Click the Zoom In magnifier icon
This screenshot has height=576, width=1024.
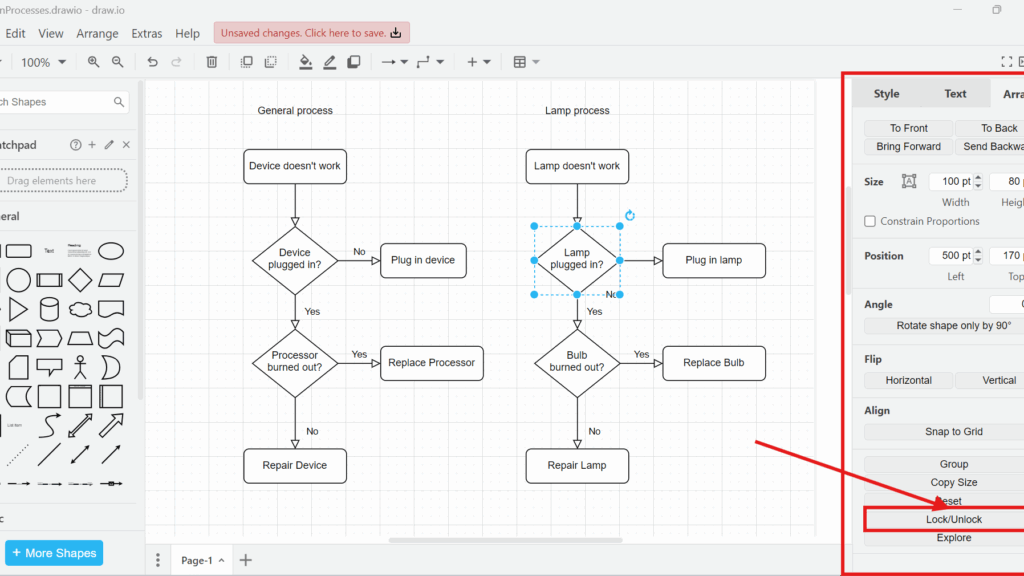pos(93,62)
